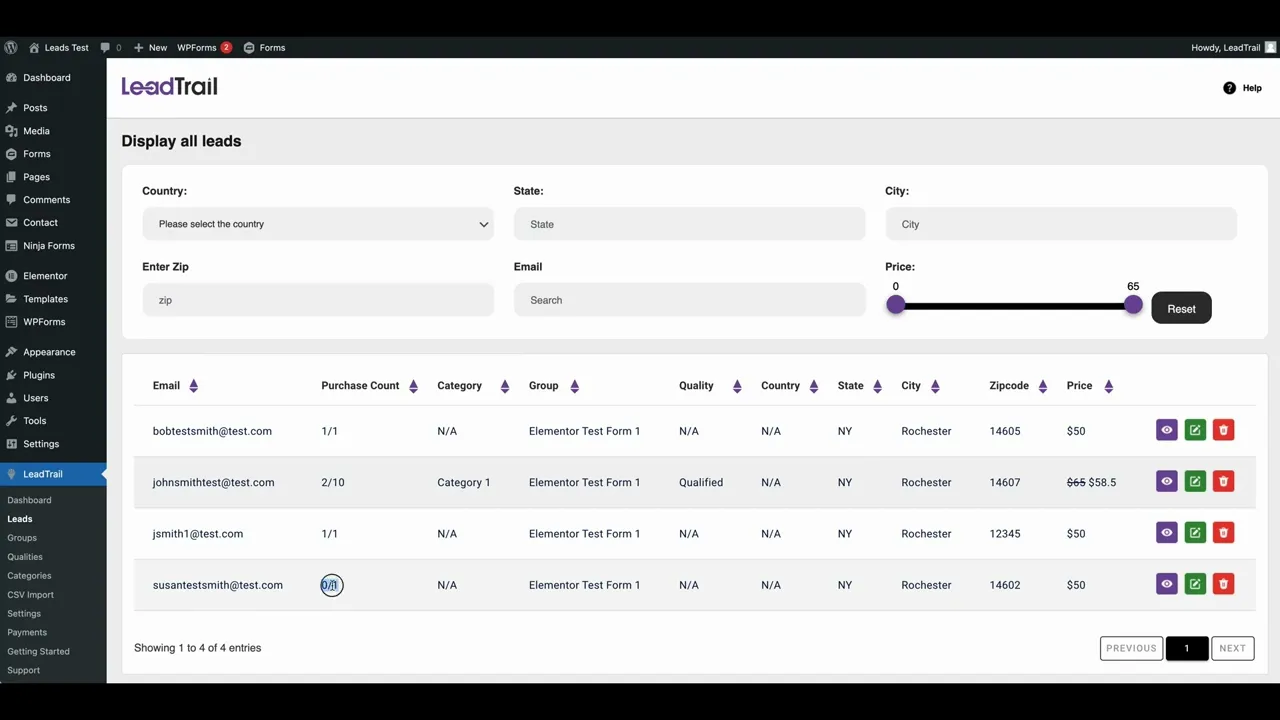Open LeadTrail Getting Started submenu
Screen dimensions: 1280x720
[x=38, y=651]
